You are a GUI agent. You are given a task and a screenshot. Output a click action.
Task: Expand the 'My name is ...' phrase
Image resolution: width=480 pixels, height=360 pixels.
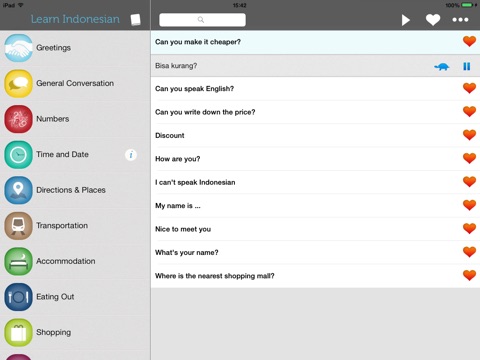tap(315, 206)
